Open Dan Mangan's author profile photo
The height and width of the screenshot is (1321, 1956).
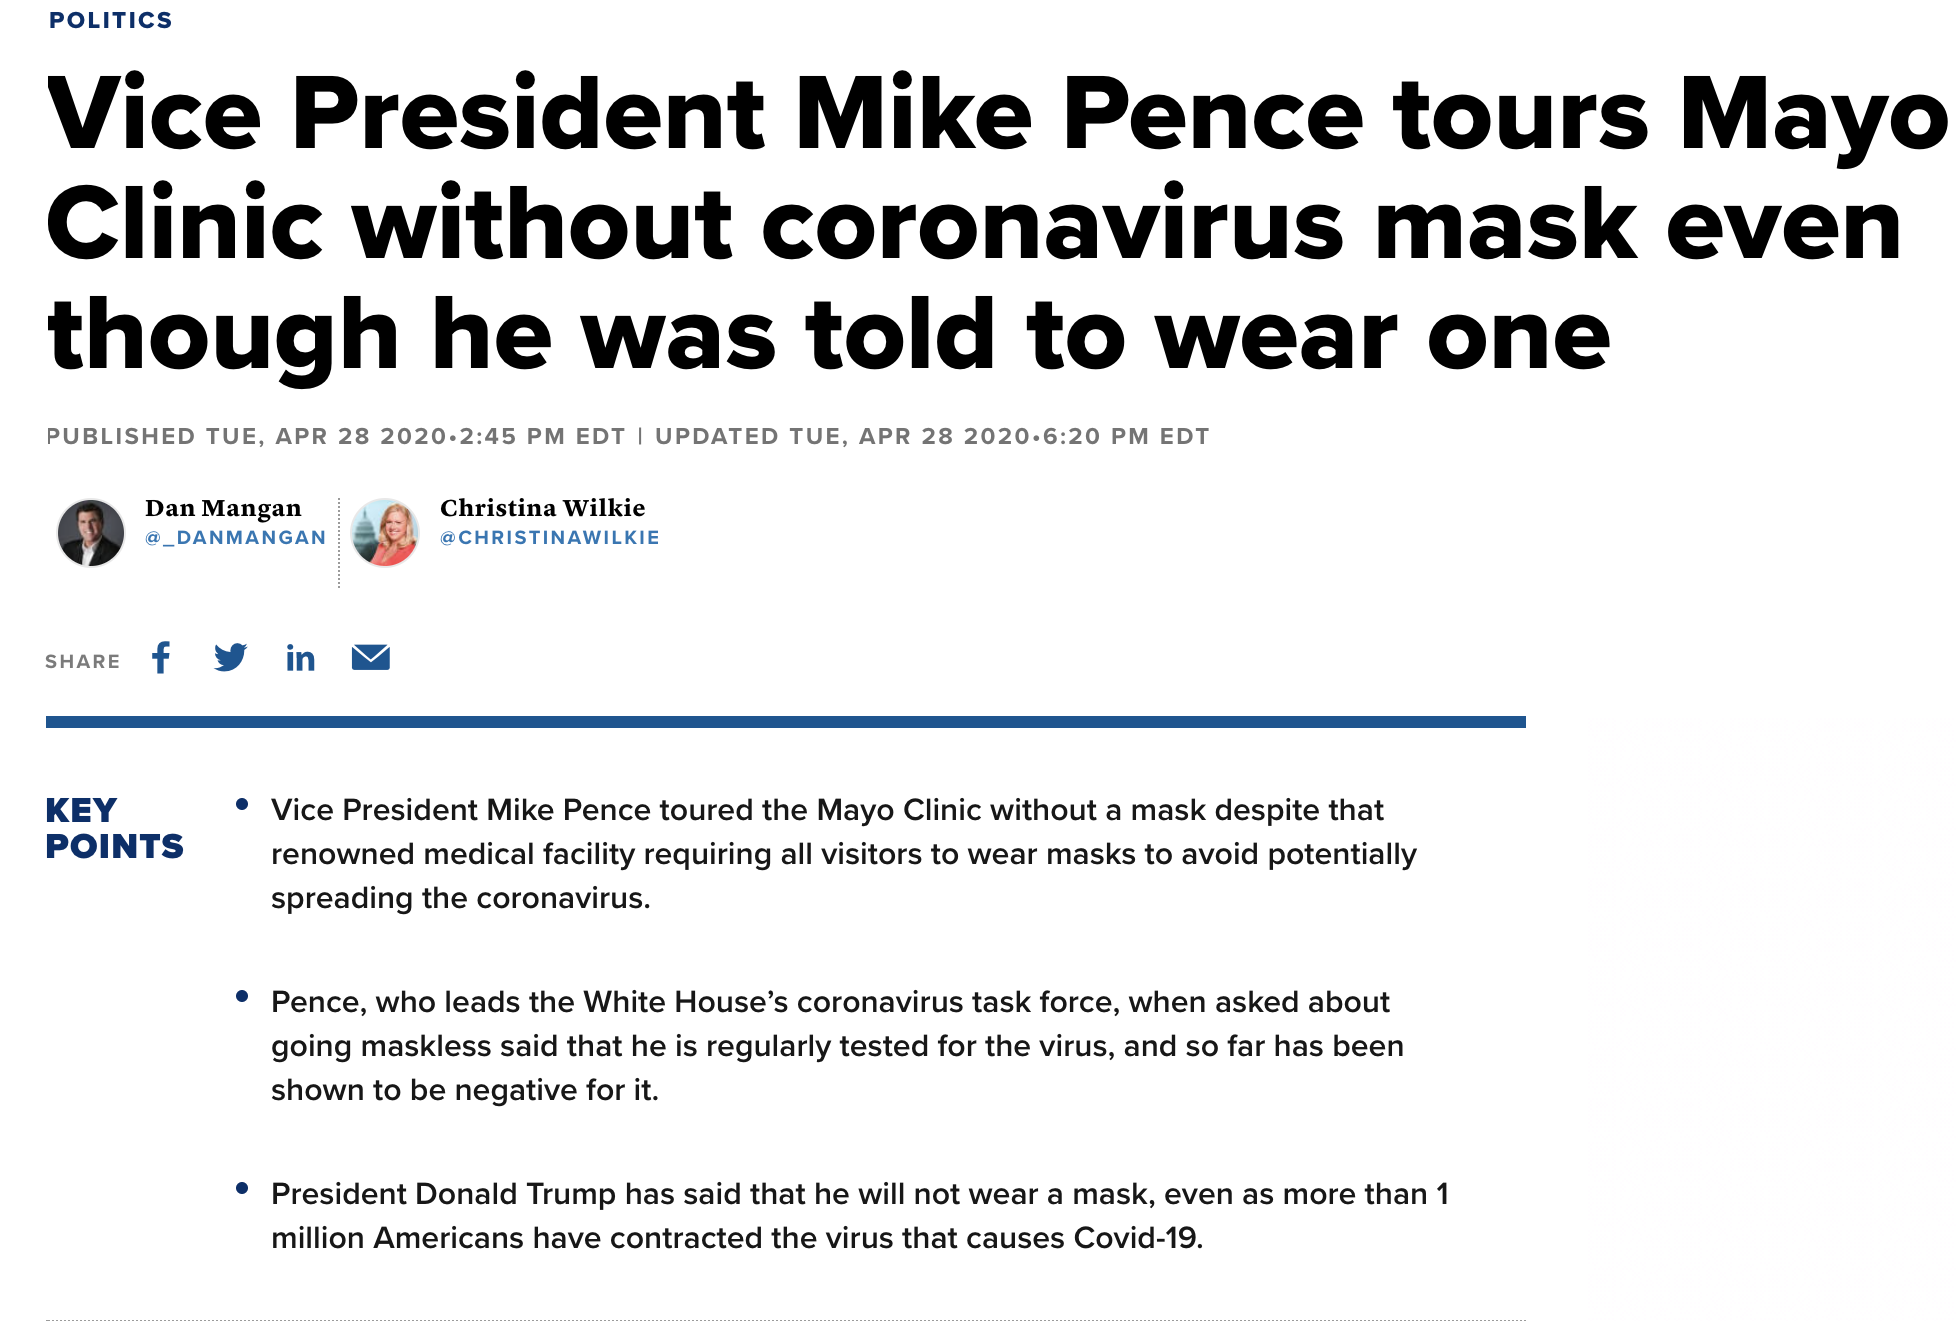90,532
